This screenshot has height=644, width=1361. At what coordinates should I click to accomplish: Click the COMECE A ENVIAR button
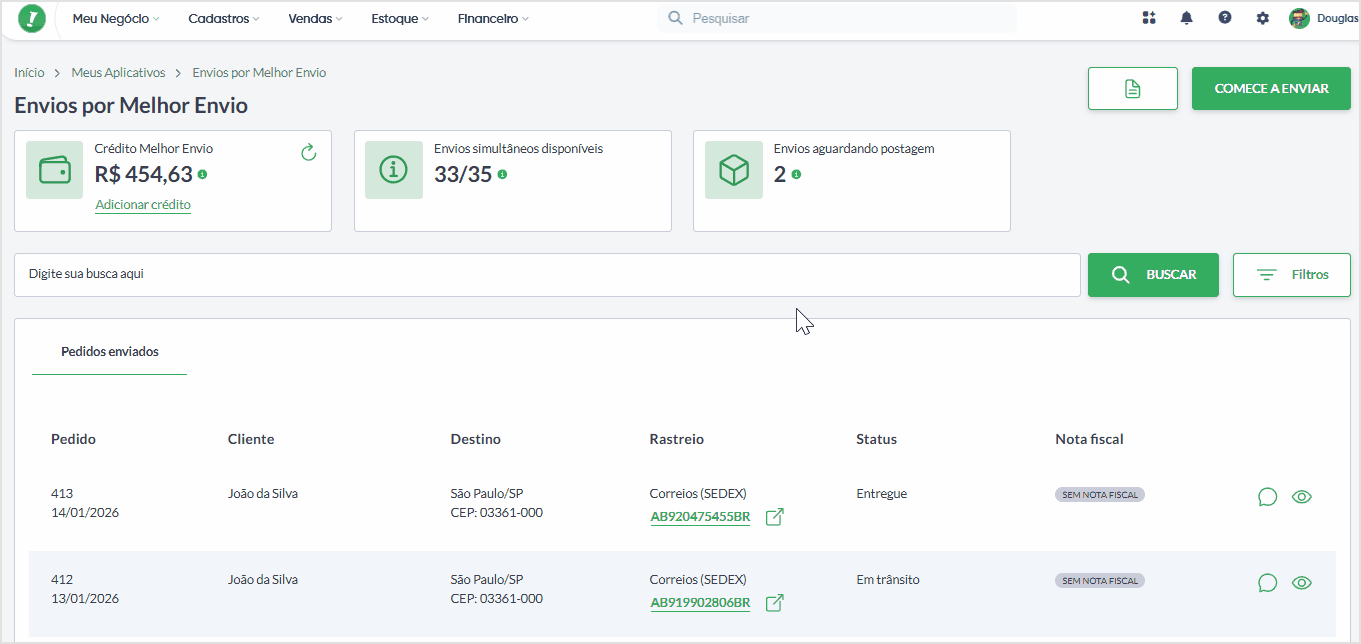tap(1271, 88)
